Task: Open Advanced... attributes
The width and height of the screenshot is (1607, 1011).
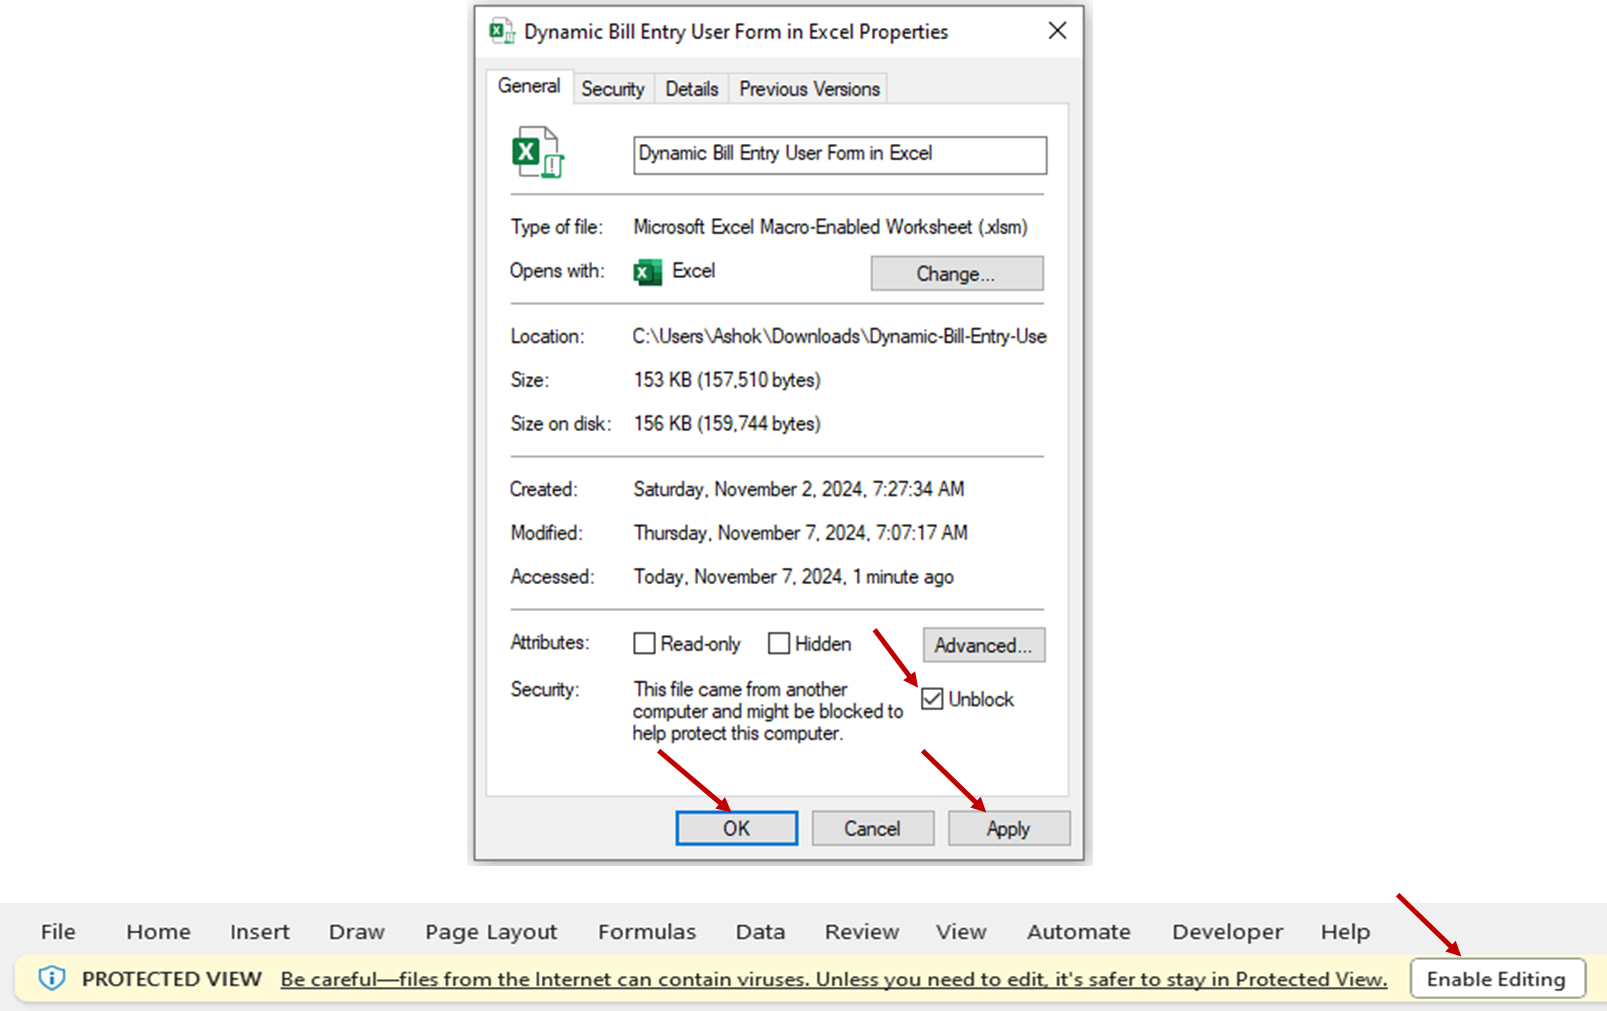Action: point(984,645)
